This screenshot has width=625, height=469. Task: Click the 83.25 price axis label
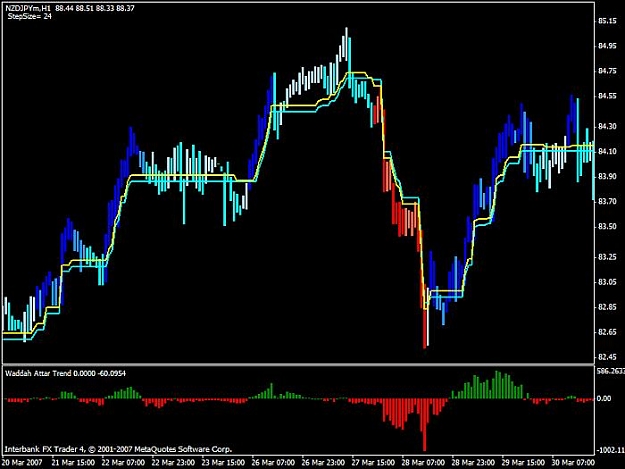pos(607,257)
